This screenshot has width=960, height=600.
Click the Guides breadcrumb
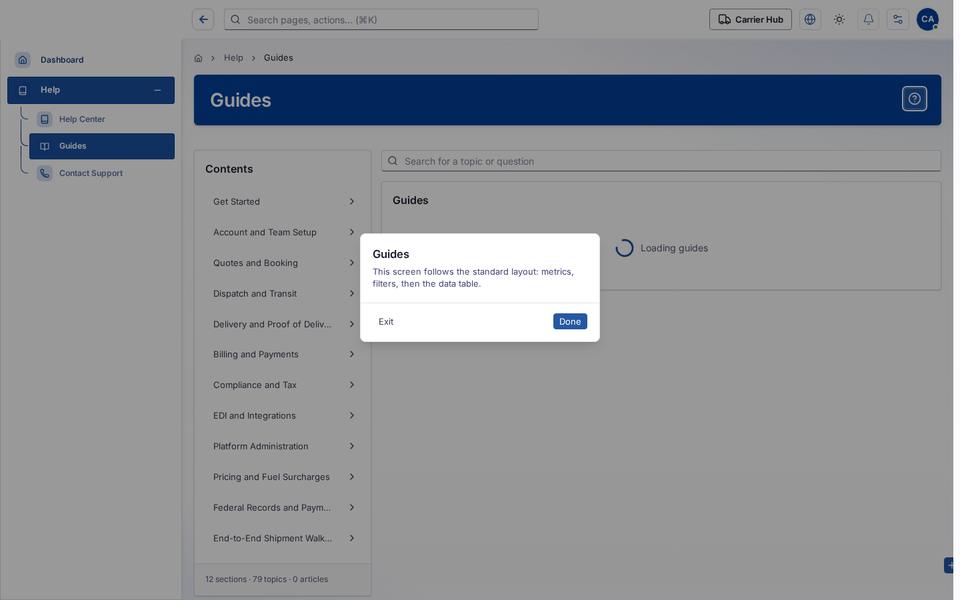click(278, 58)
